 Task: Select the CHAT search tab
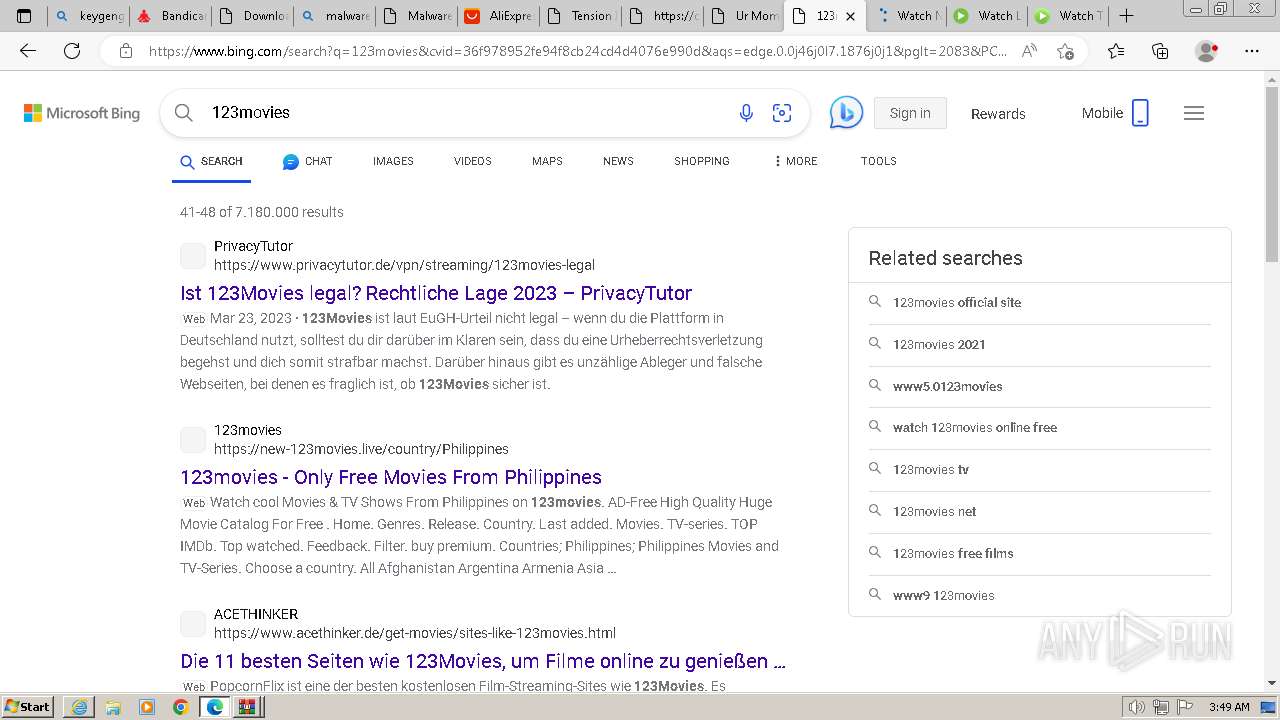click(307, 161)
